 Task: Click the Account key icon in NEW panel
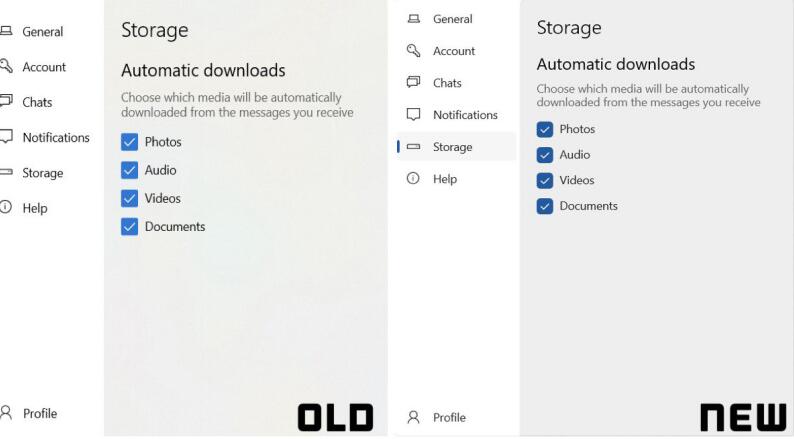[413, 51]
